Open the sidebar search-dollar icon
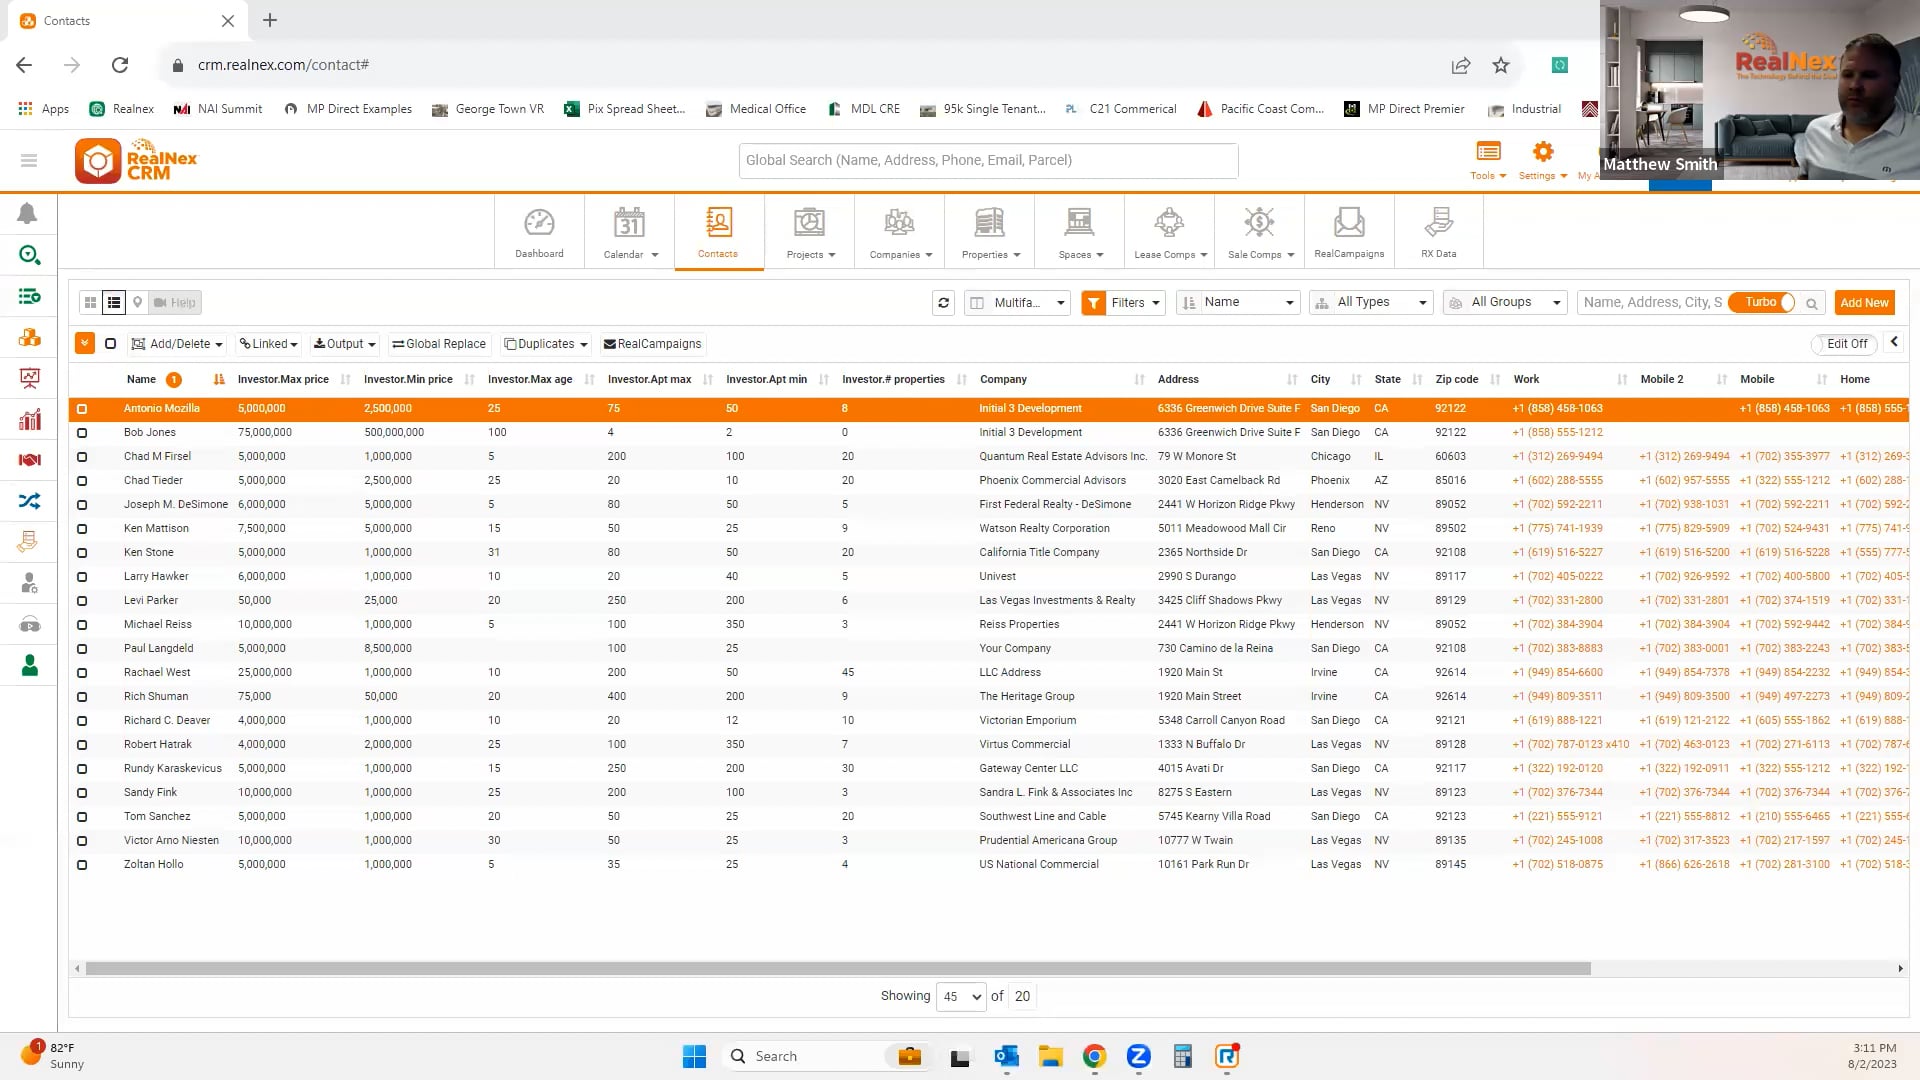This screenshot has width=1920, height=1080. 29,255
